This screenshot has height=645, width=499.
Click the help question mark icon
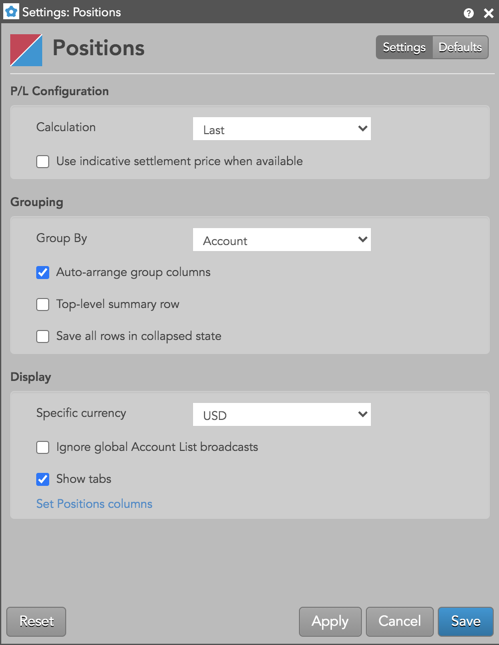click(469, 13)
